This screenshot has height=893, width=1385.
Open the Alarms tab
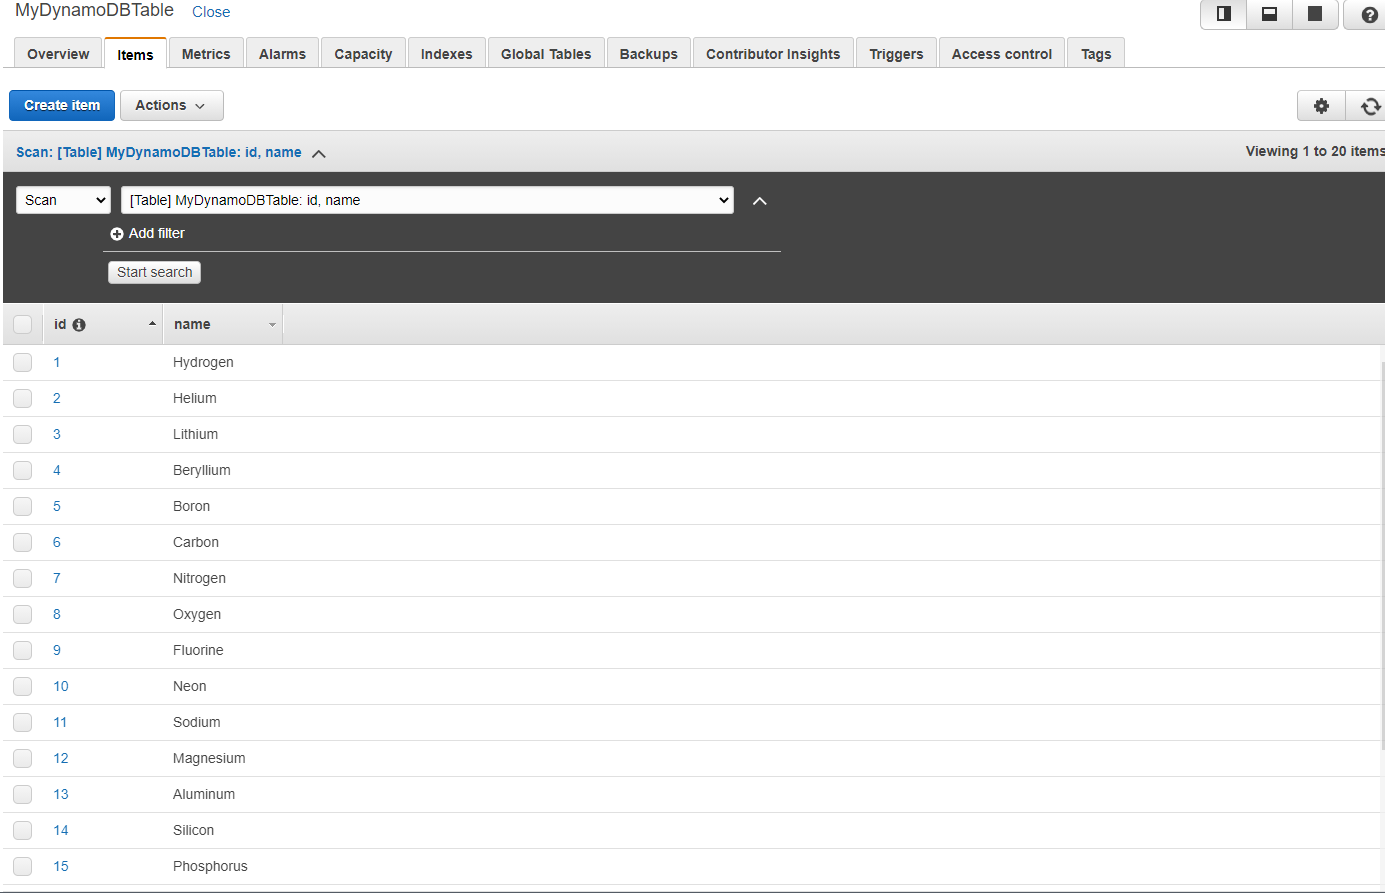[282, 54]
